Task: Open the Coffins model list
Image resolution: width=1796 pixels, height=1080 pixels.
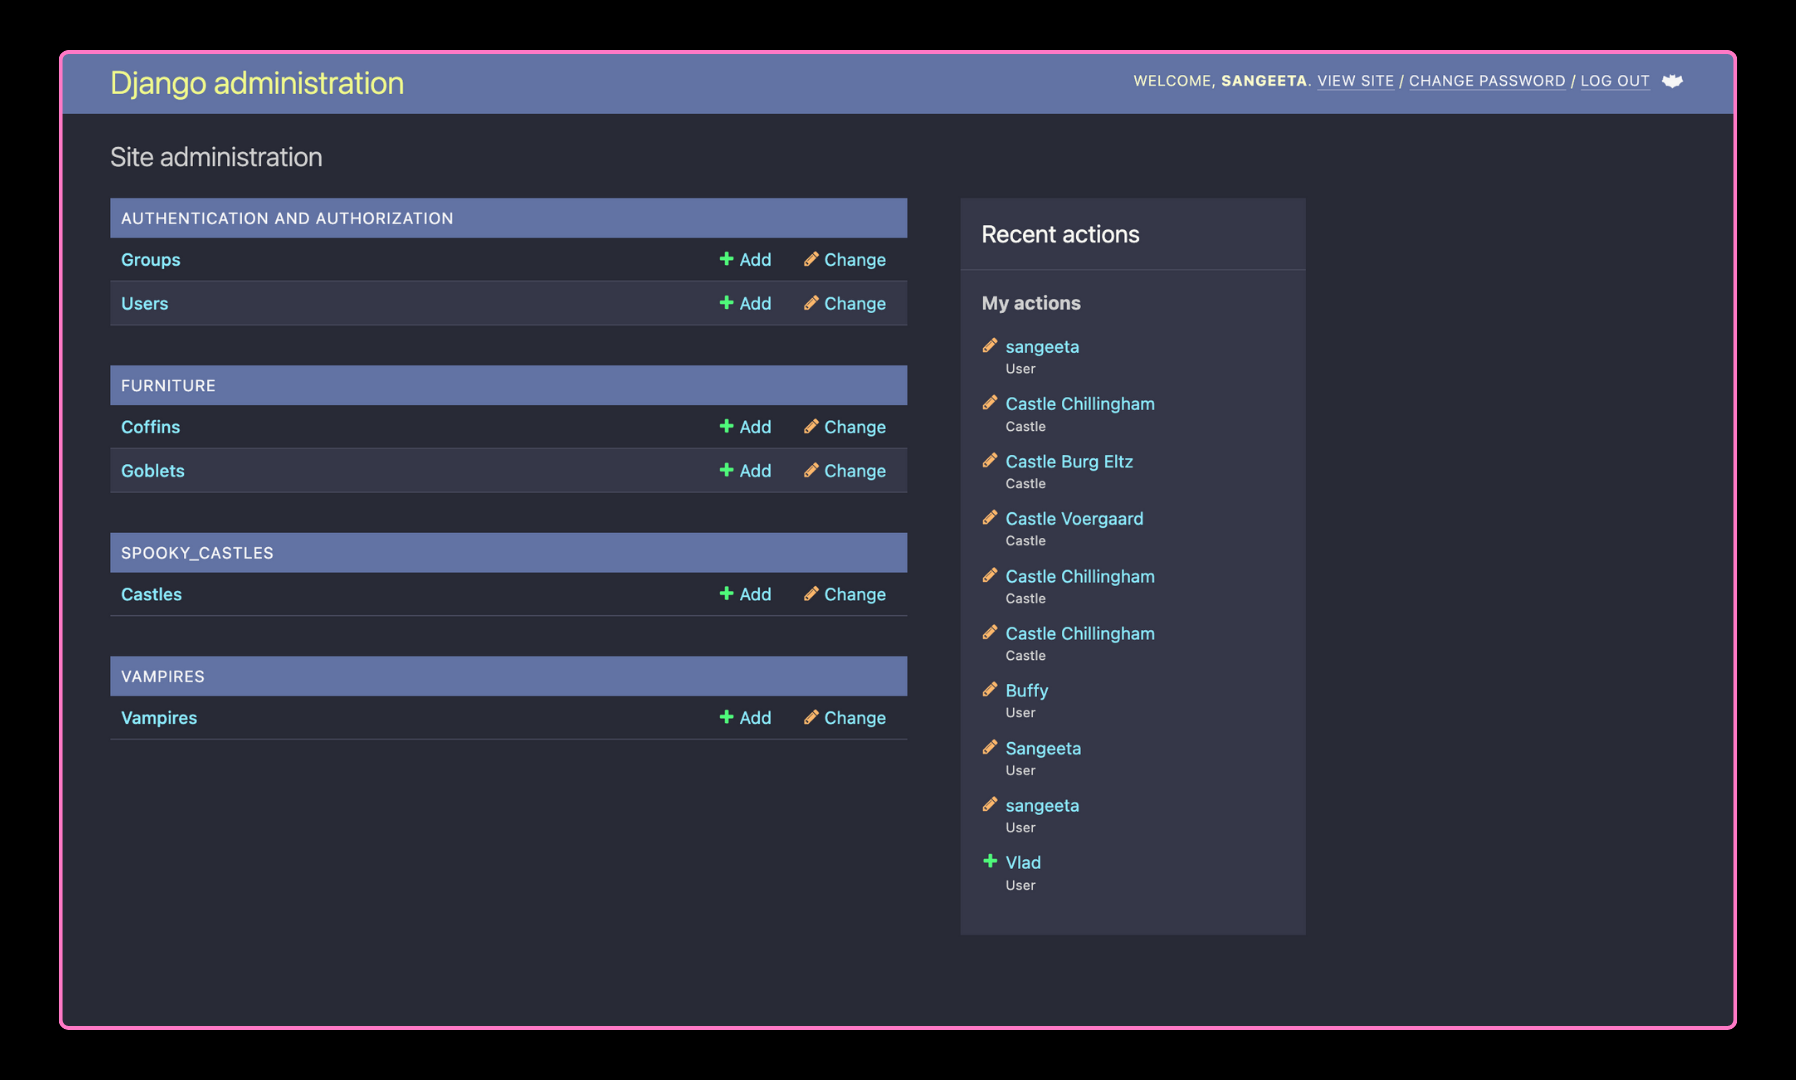Action: [x=151, y=427]
